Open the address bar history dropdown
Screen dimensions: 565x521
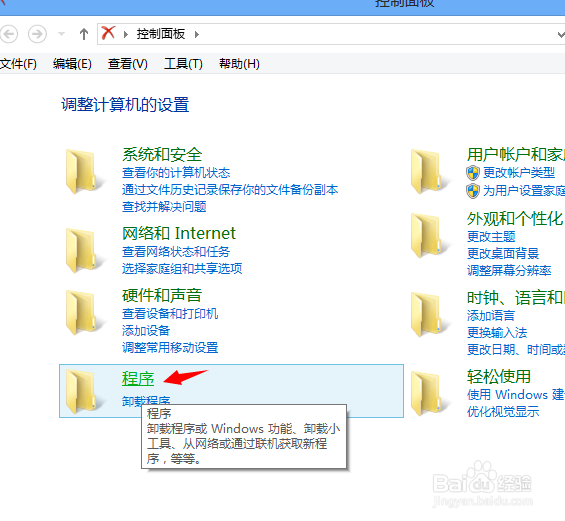tap(561, 35)
